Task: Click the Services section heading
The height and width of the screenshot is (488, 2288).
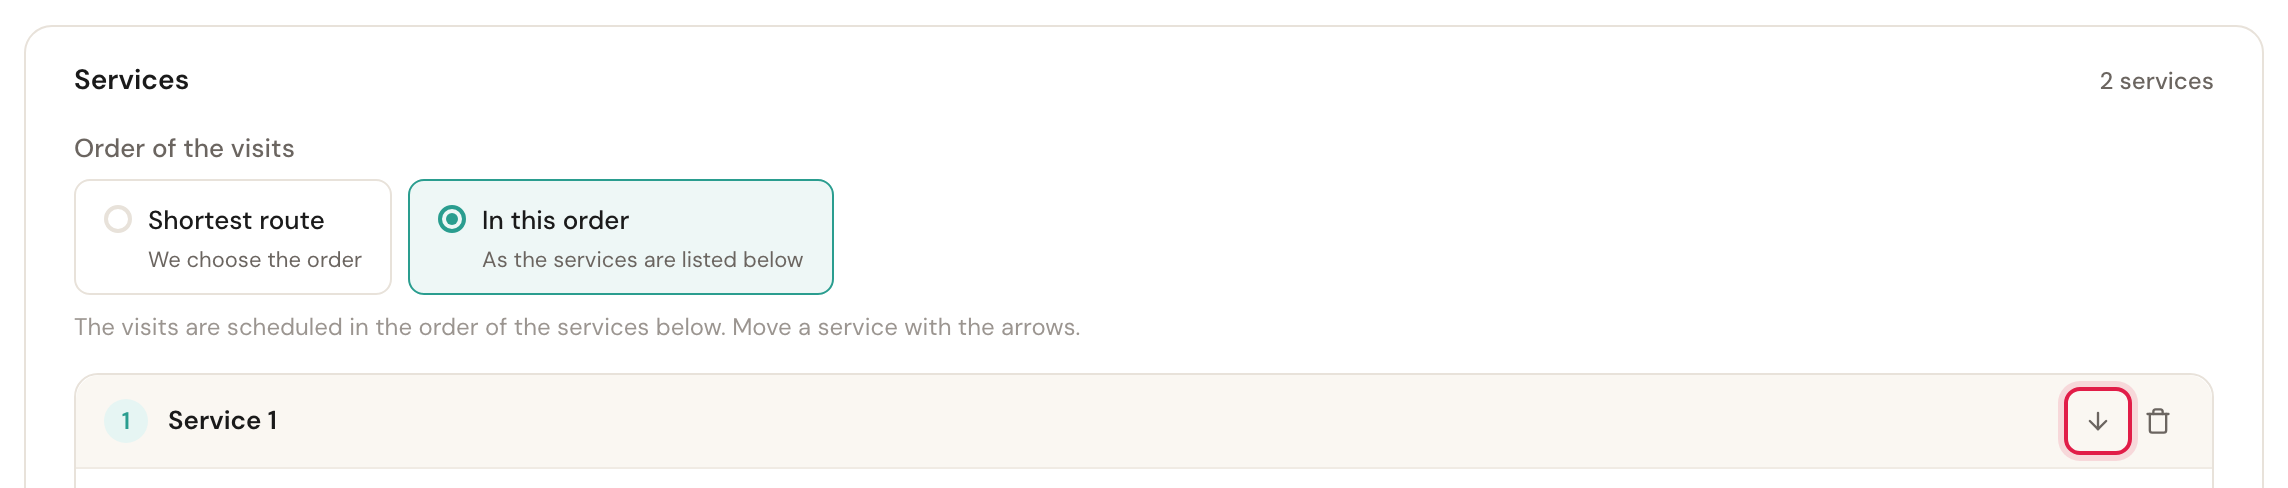Action: coord(131,80)
